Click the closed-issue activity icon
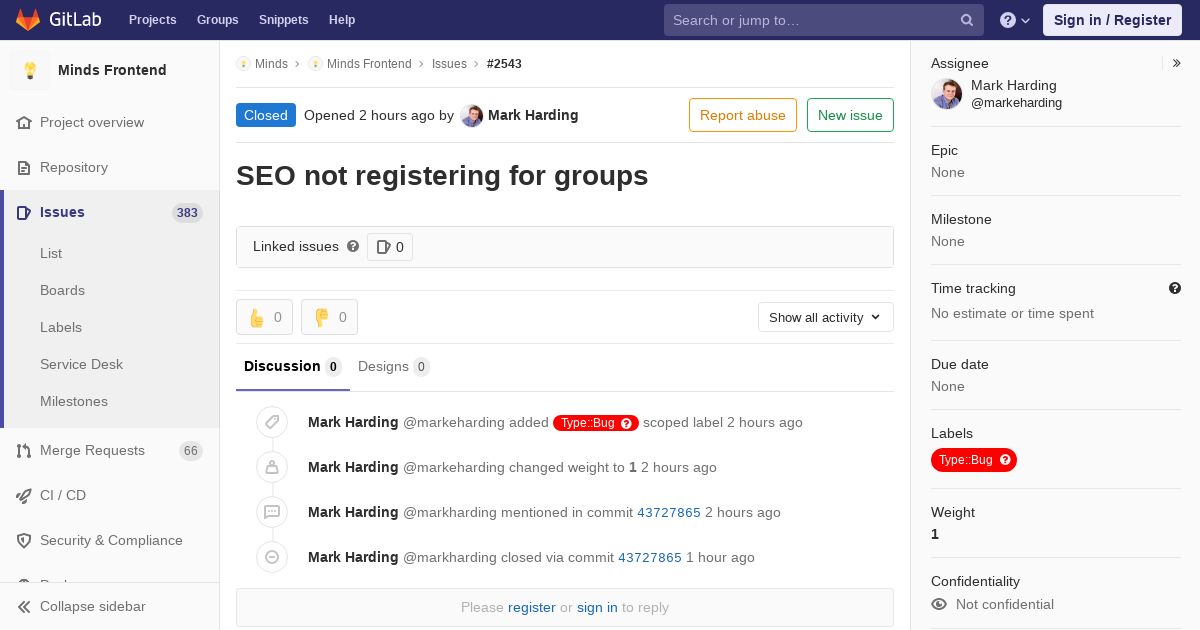 point(272,557)
